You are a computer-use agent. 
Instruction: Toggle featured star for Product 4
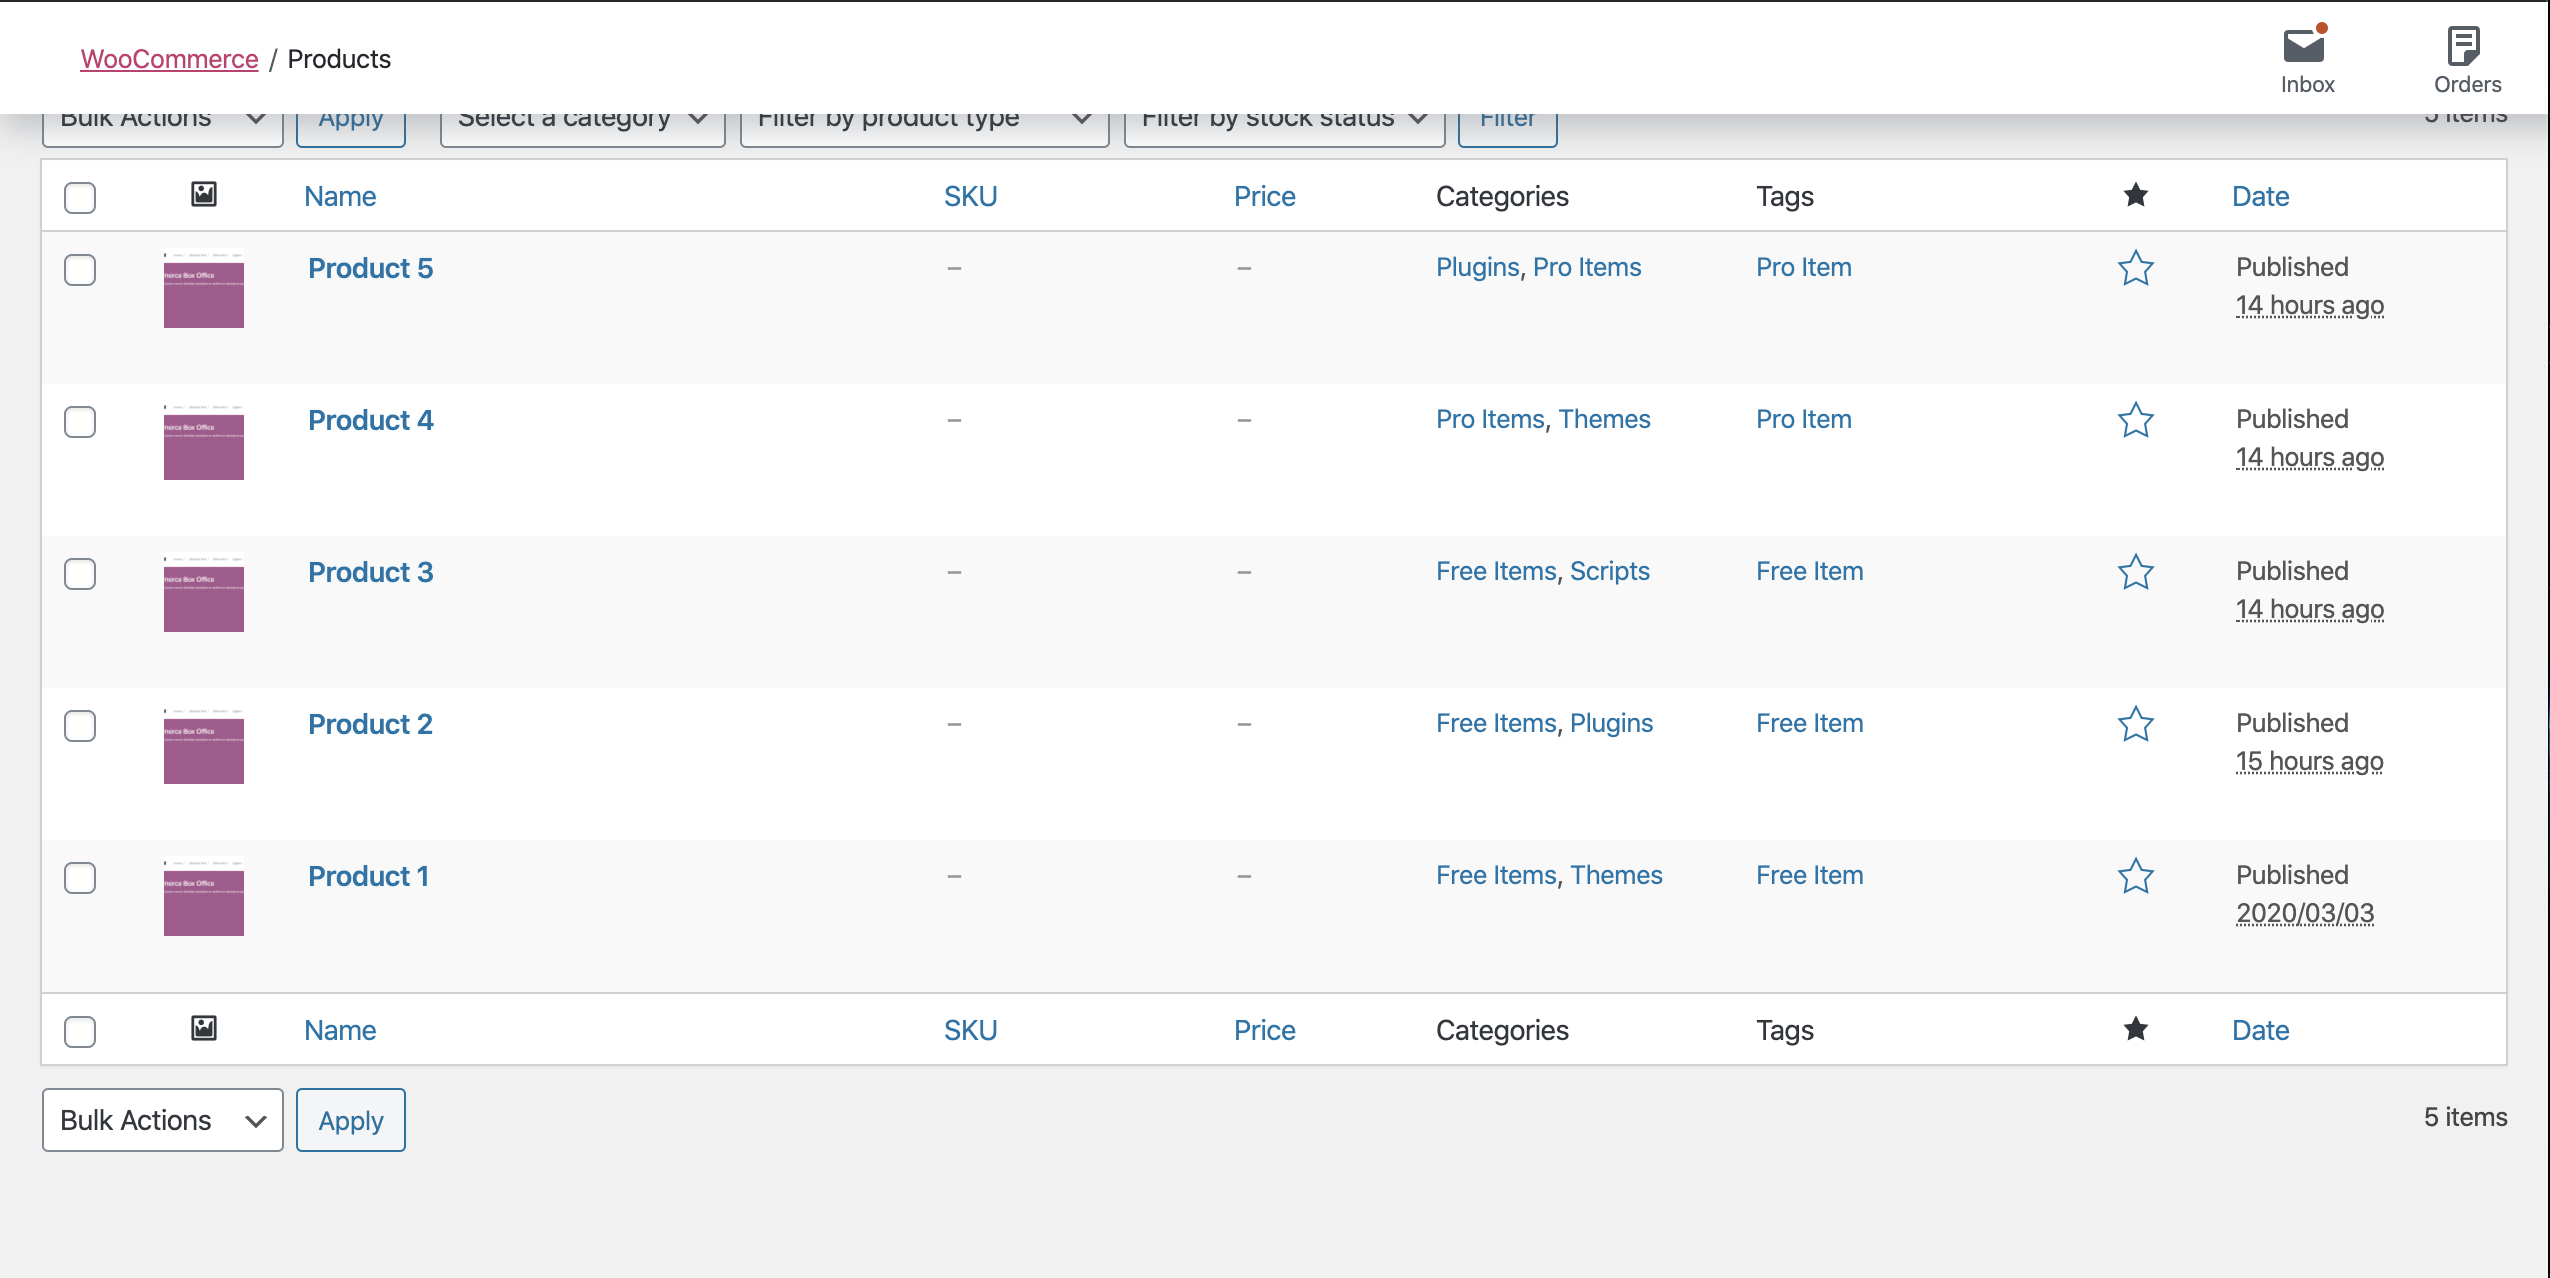2135,420
